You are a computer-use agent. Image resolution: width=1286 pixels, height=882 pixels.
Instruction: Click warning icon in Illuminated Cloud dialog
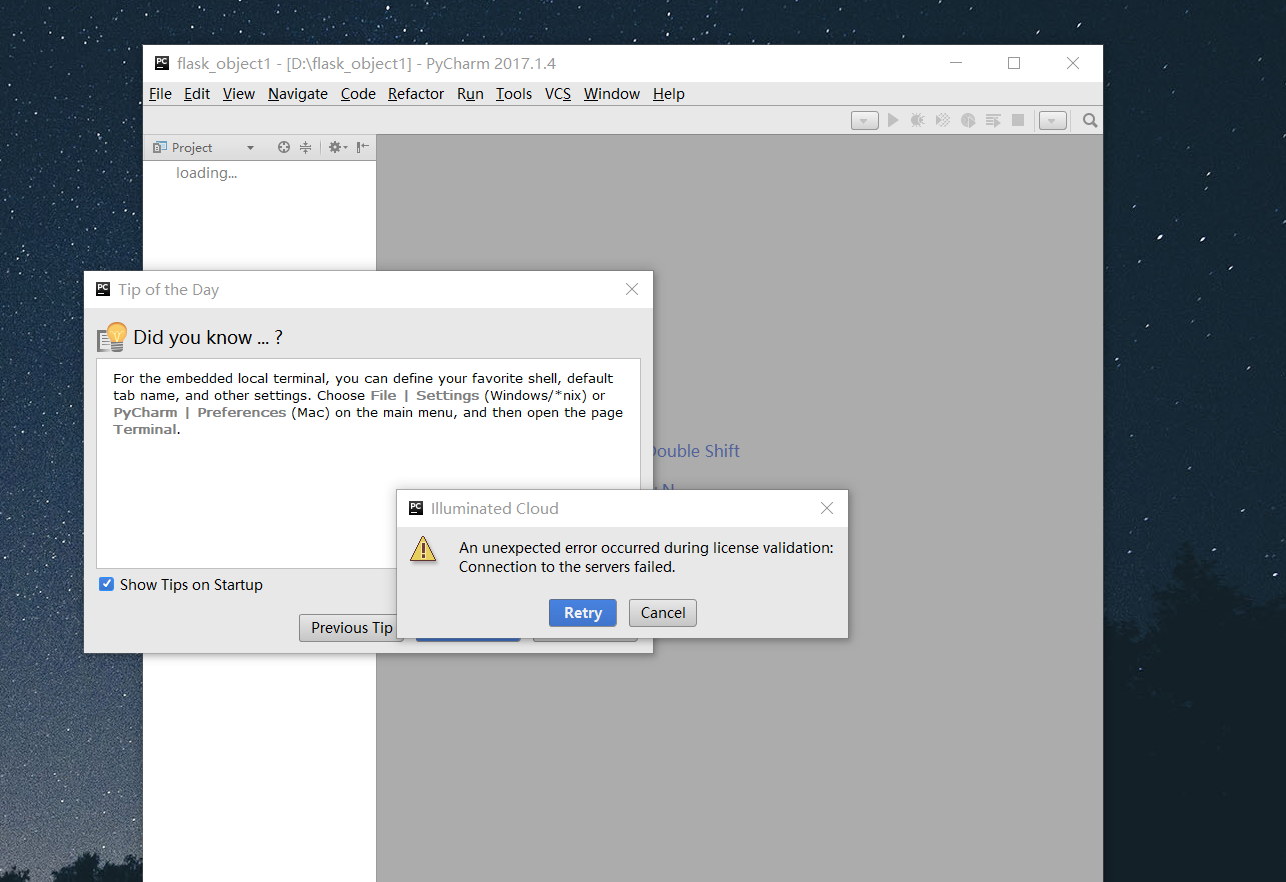click(x=424, y=548)
